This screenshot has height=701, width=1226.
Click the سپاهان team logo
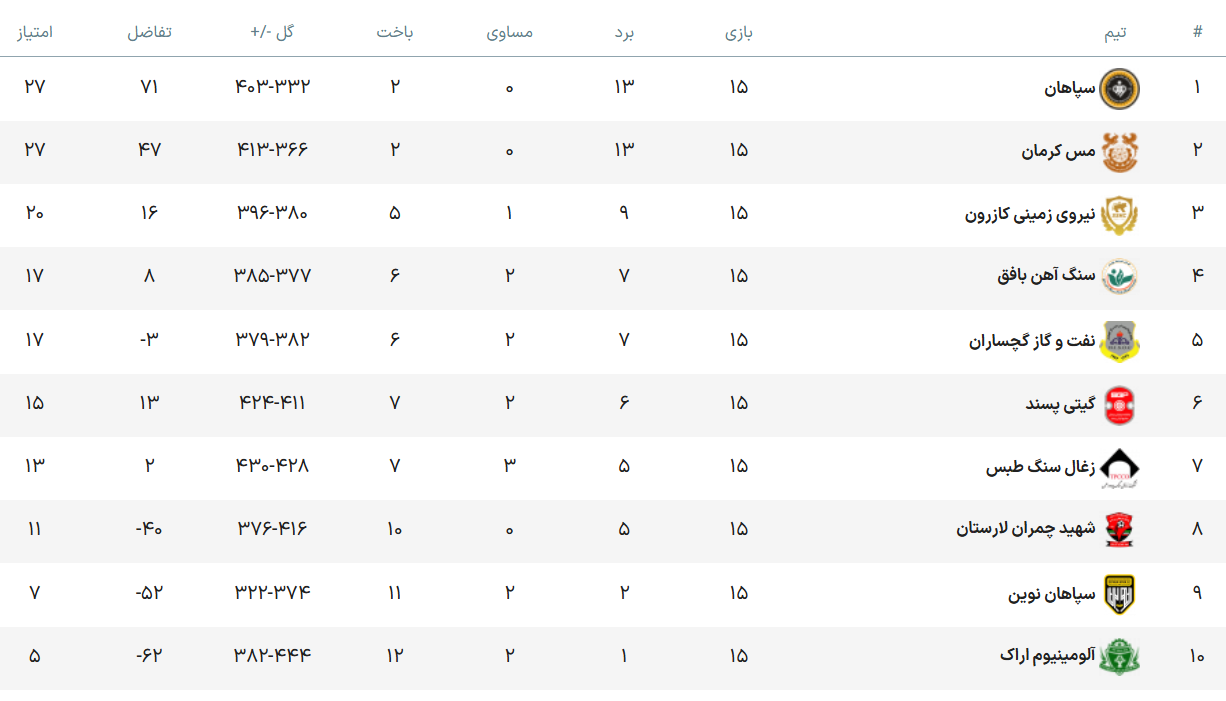pyautogui.click(x=1120, y=88)
